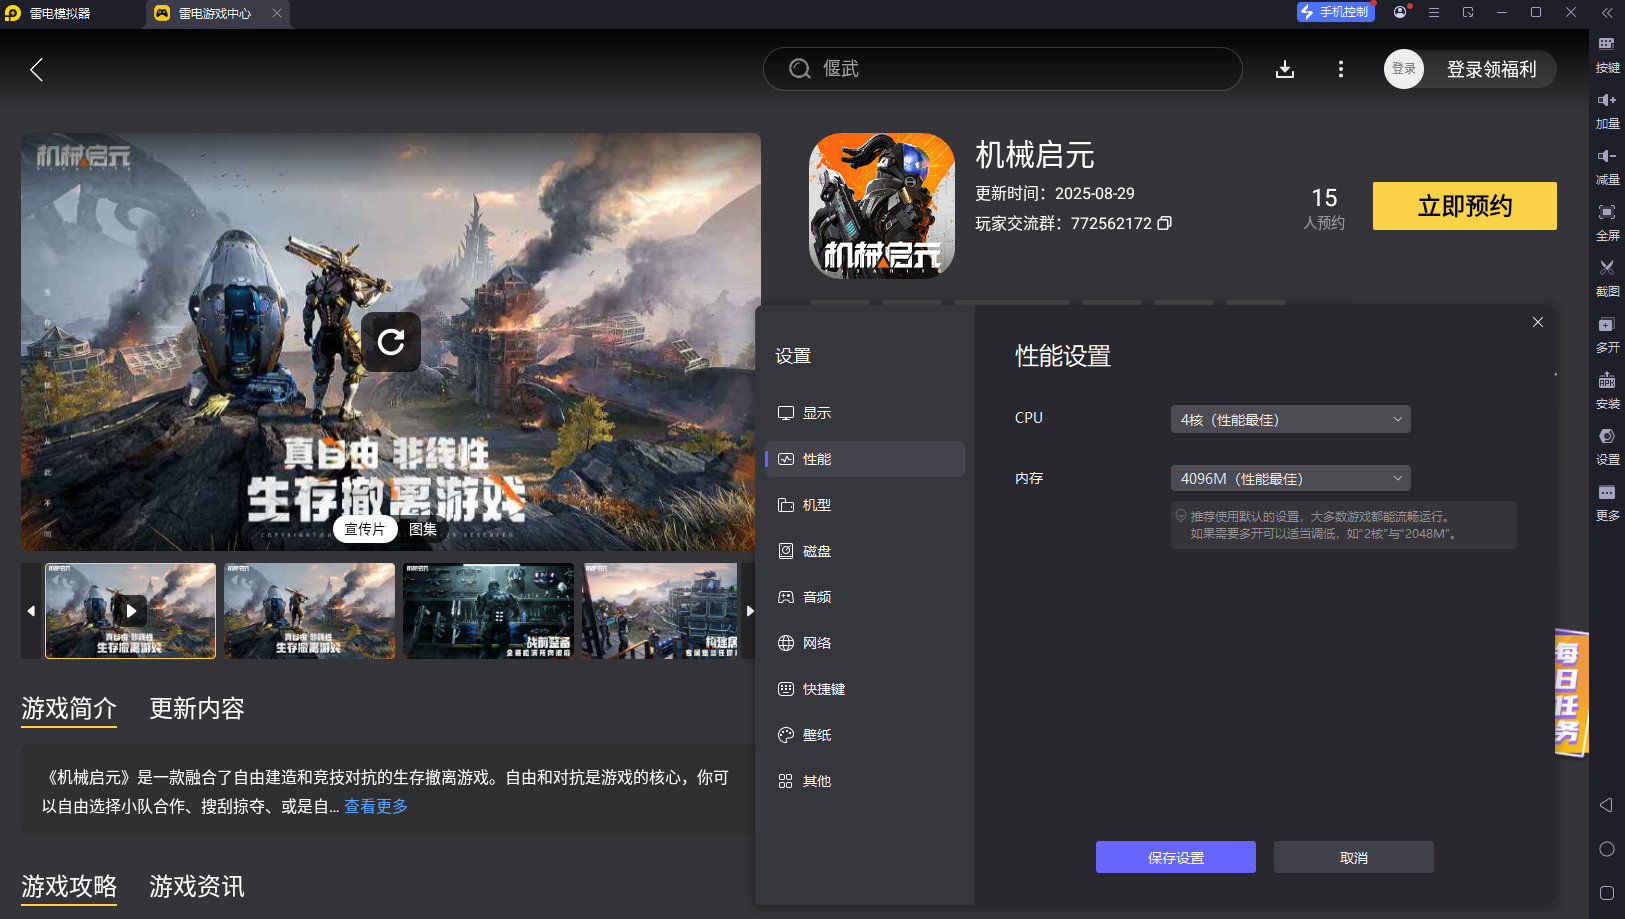The height and width of the screenshot is (919, 1625).
Task: Select the 显示 display settings tab
Action: pos(816,413)
